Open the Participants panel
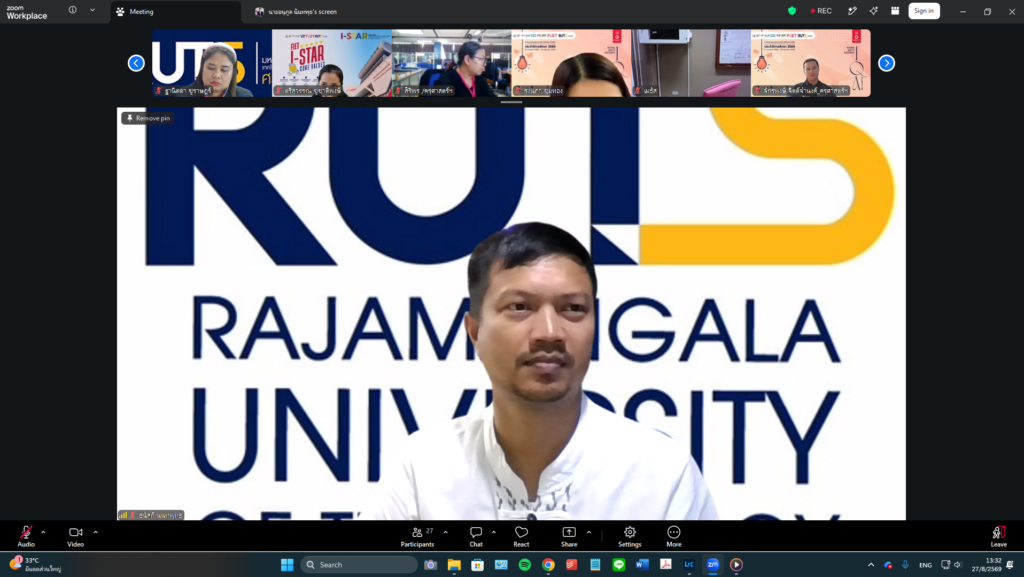Image resolution: width=1024 pixels, height=577 pixels. tap(417, 537)
